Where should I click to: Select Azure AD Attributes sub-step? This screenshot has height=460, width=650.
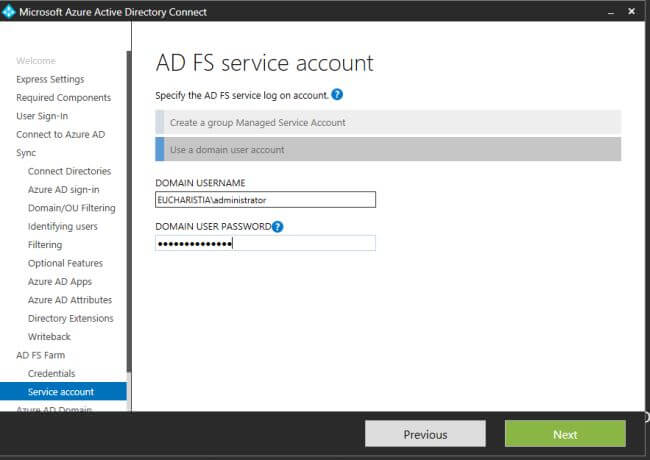point(70,300)
